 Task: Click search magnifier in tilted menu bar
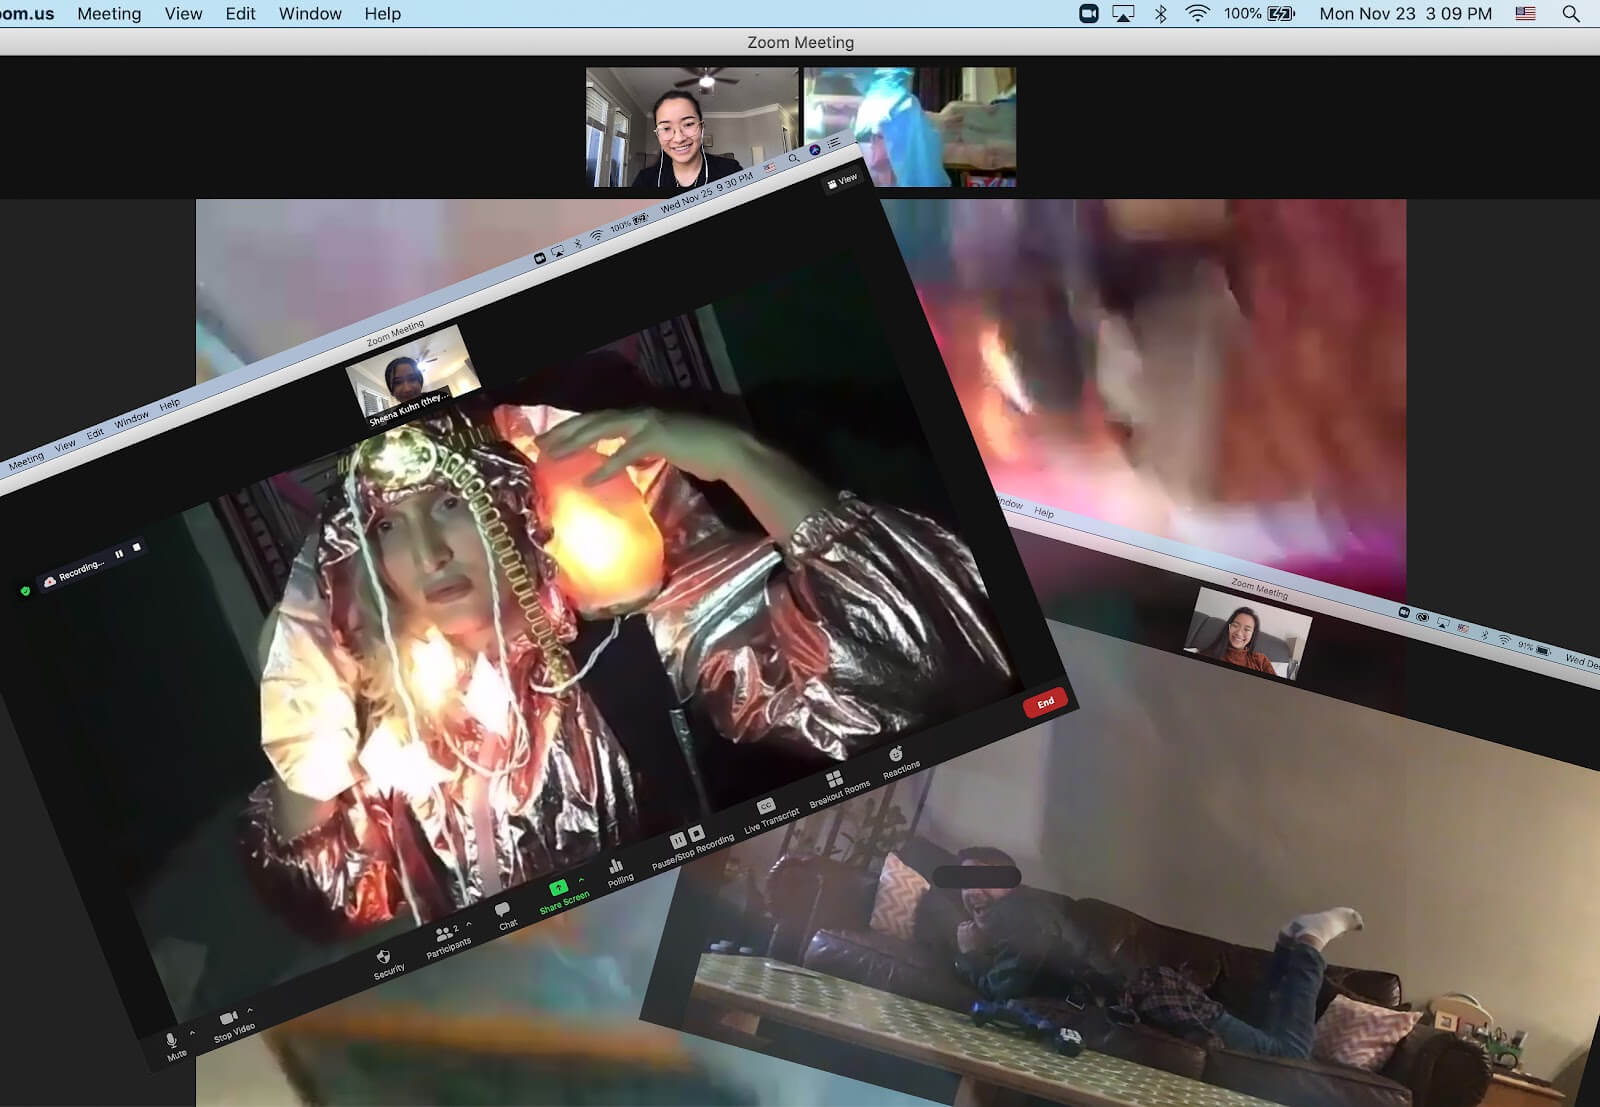coord(794,158)
